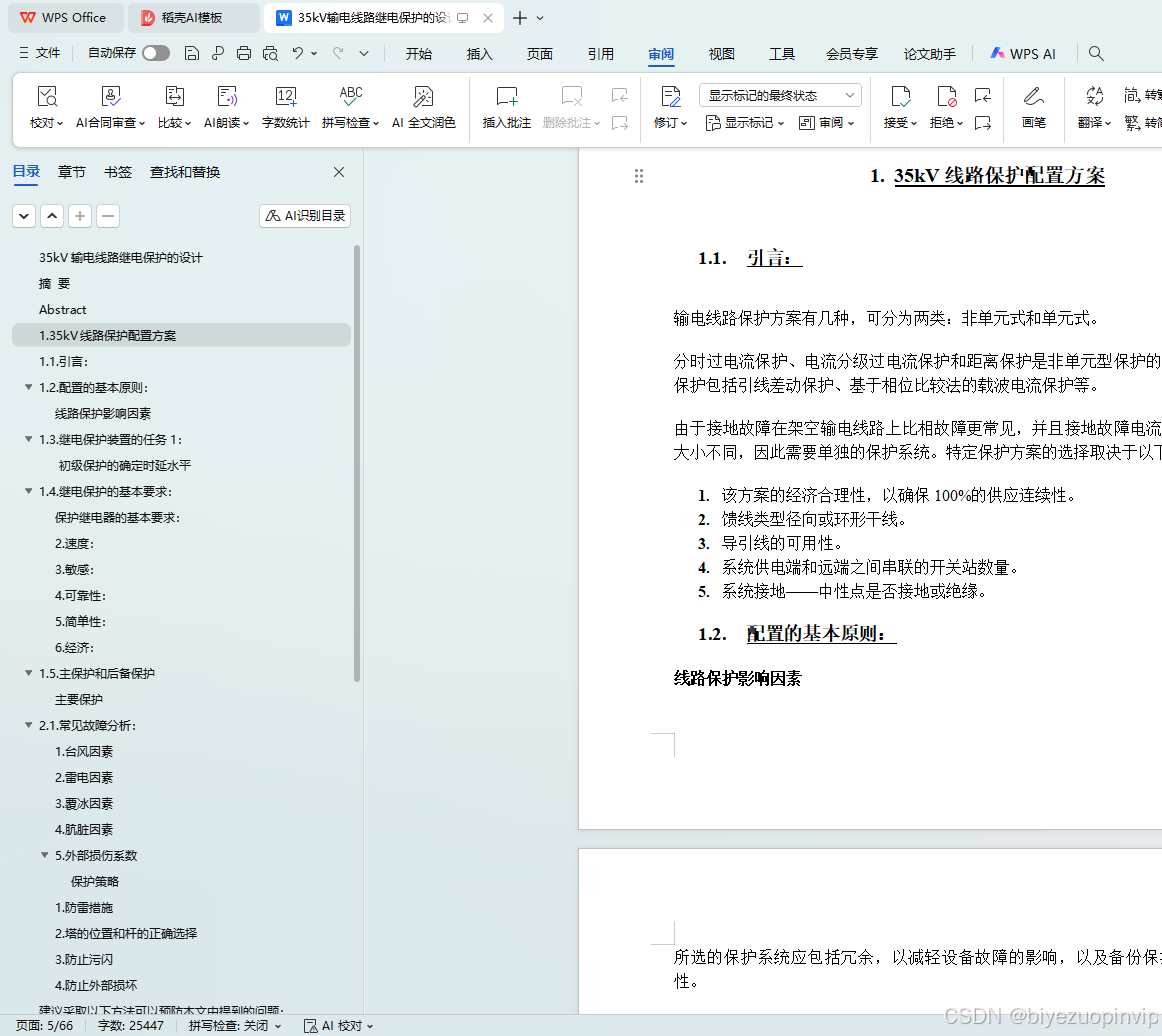Open the 拼写检查: 关闭 status dropdown
The image size is (1162, 1036).
pos(236,1026)
